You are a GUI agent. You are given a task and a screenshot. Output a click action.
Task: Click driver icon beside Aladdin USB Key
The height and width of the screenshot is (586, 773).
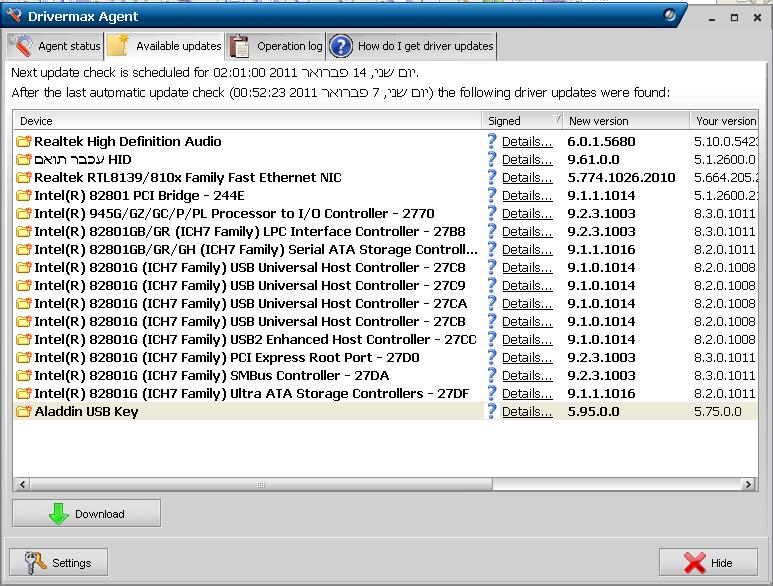[23, 412]
